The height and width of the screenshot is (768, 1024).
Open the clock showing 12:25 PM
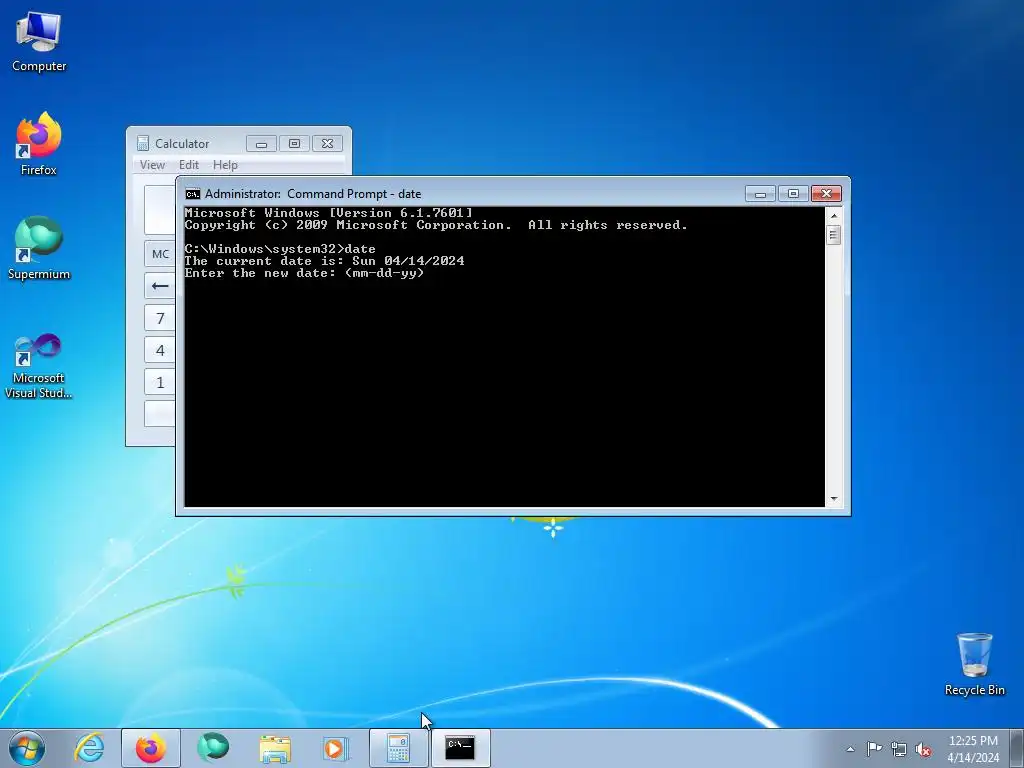973,748
